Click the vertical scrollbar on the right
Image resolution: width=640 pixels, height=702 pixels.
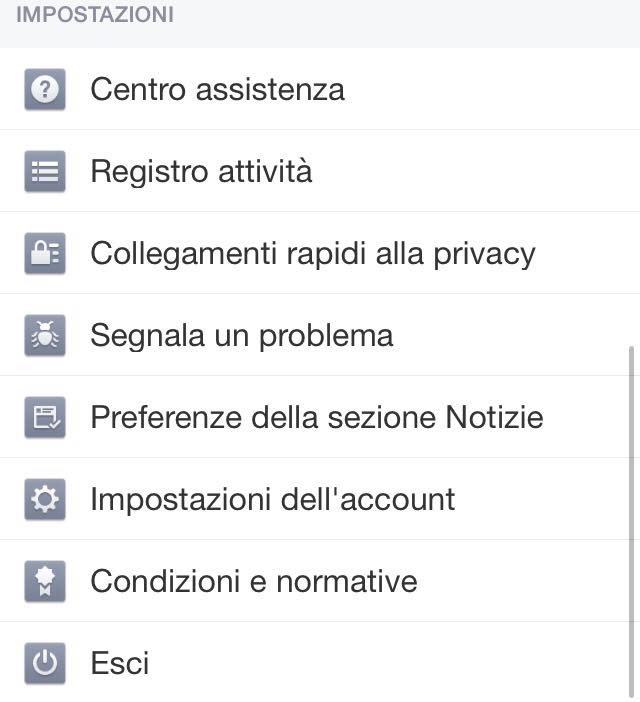(x=630, y=520)
